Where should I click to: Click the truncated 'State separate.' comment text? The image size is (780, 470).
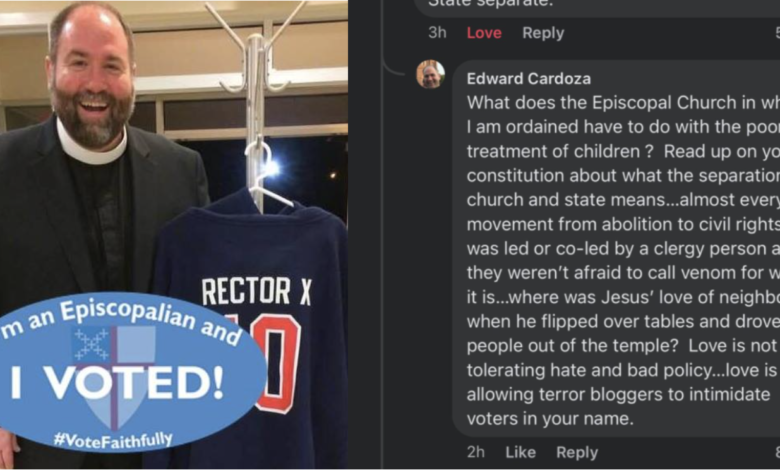[x=490, y=3]
